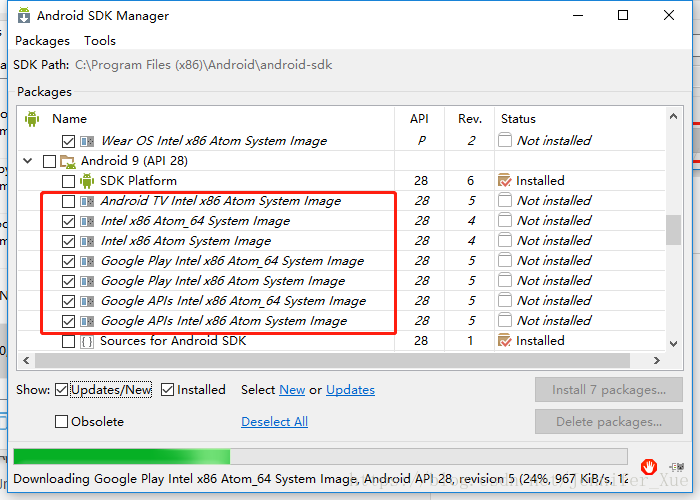The image size is (700, 500).
Task: Click the Google APIs Intel x86 Atom image icon
Action: [87, 321]
